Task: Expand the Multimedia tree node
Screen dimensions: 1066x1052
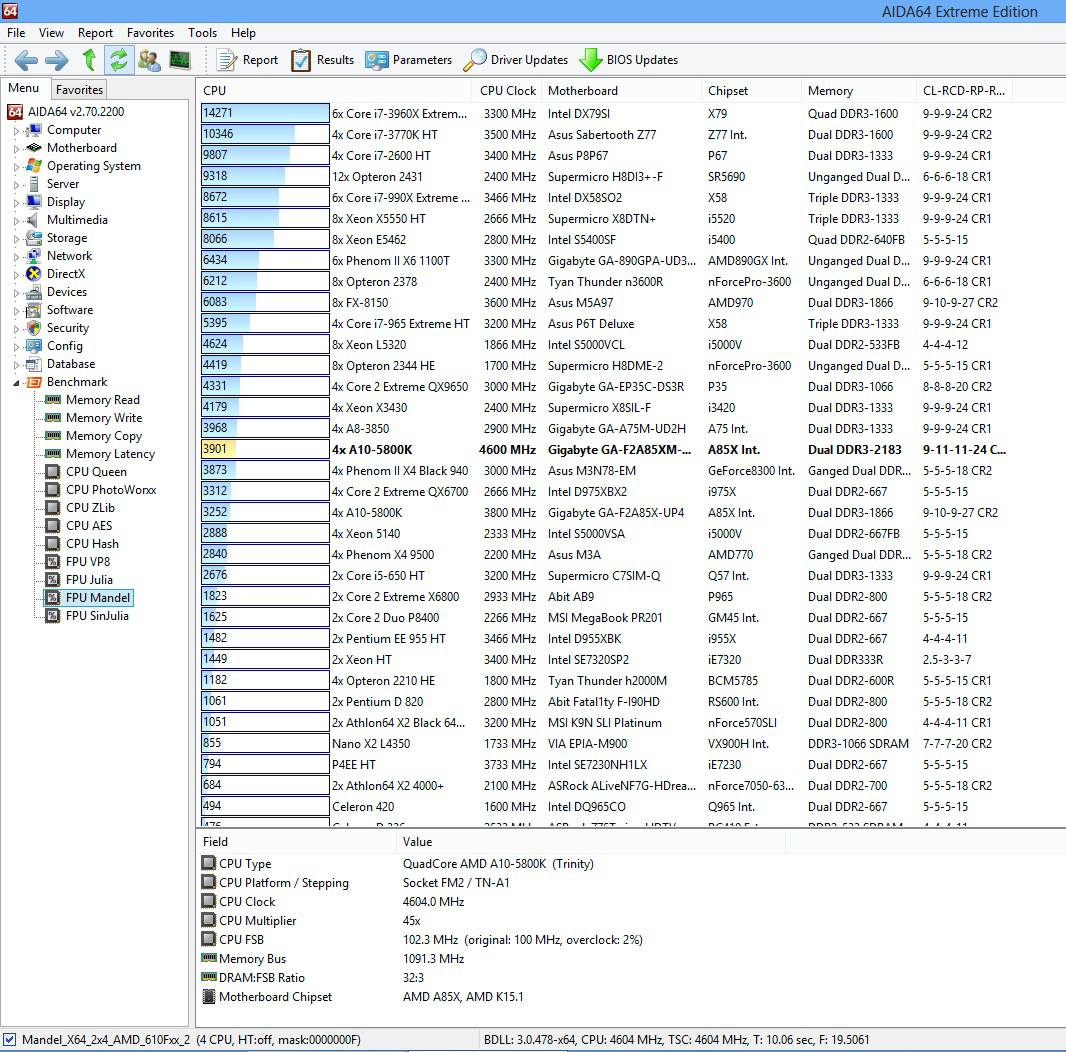Action: (x=16, y=220)
